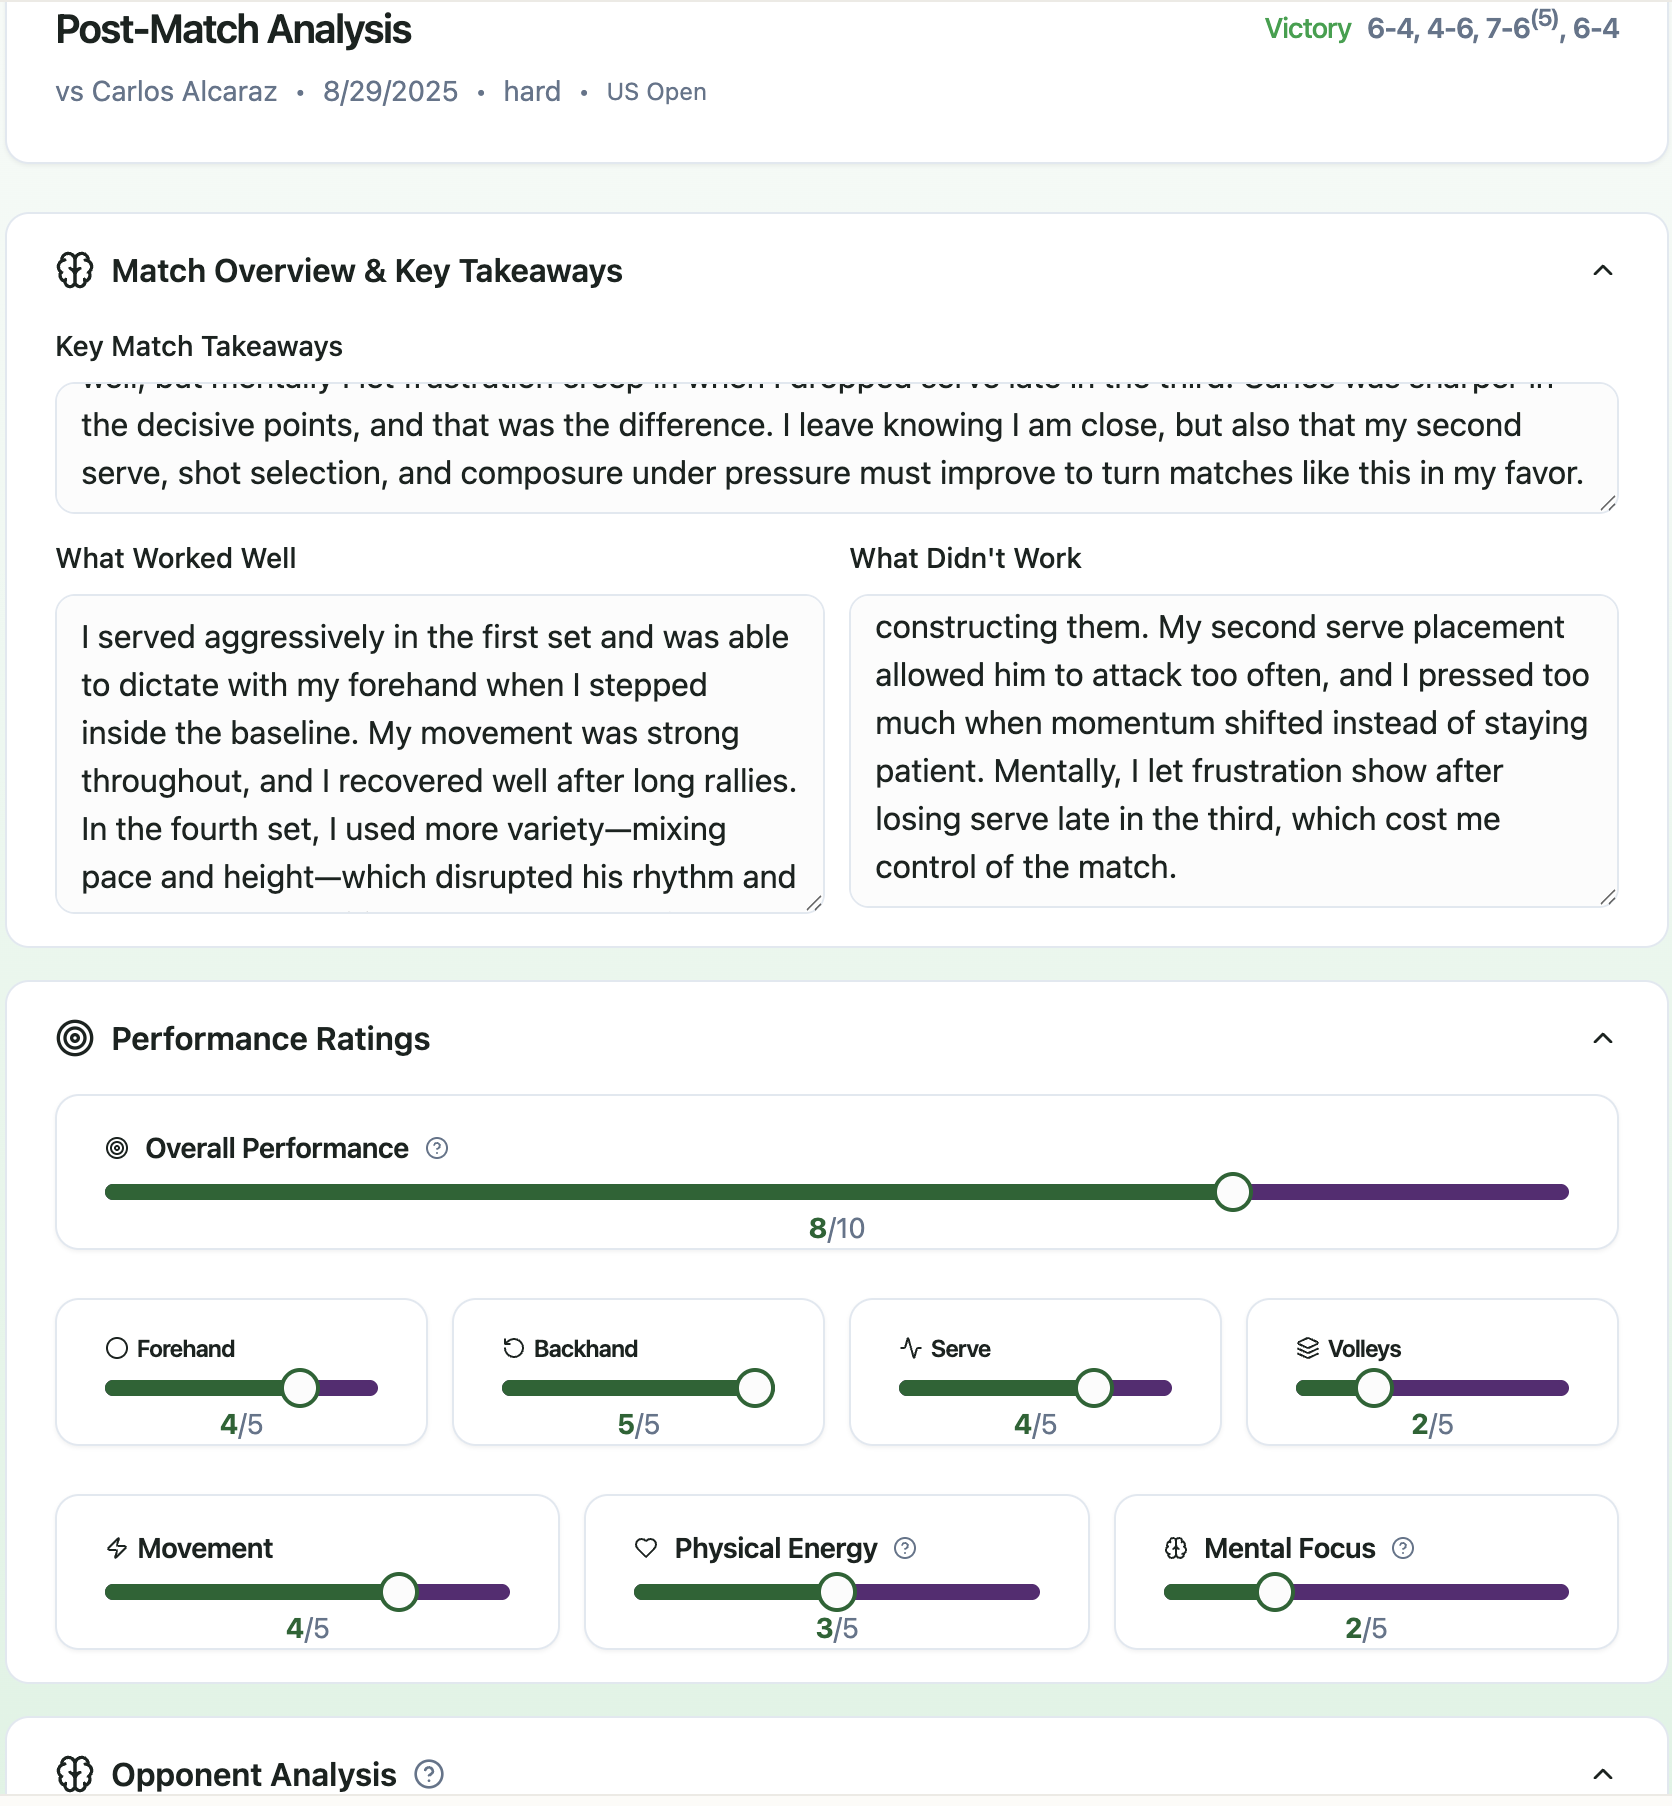The height and width of the screenshot is (1806, 1672).
Task: Click the Volleys layers icon
Action: 1308,1348
